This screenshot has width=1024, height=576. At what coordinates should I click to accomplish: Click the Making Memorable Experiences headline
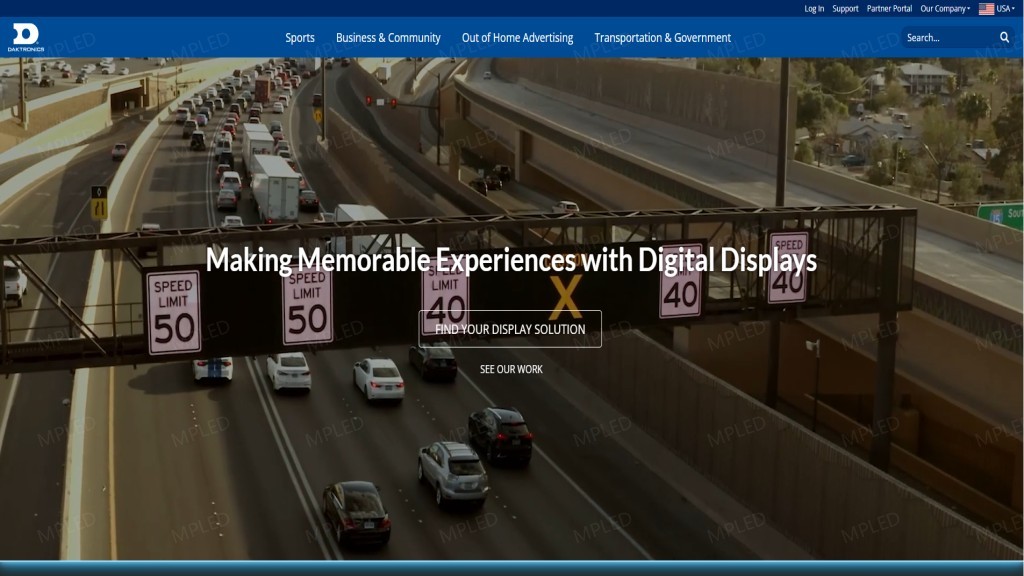coord(511,261)
